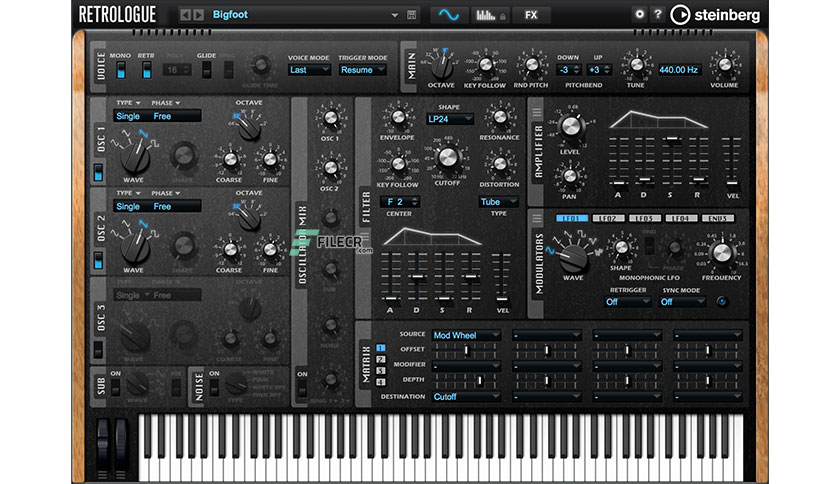
Task: Click the LFO sync indicator light
Action: coord(721,302)
